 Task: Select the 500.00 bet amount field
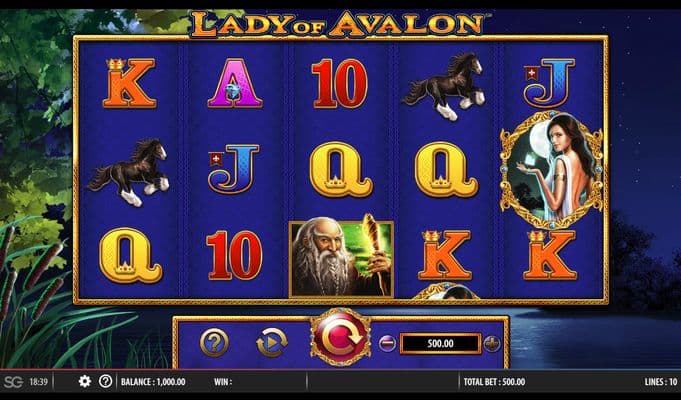440,344
